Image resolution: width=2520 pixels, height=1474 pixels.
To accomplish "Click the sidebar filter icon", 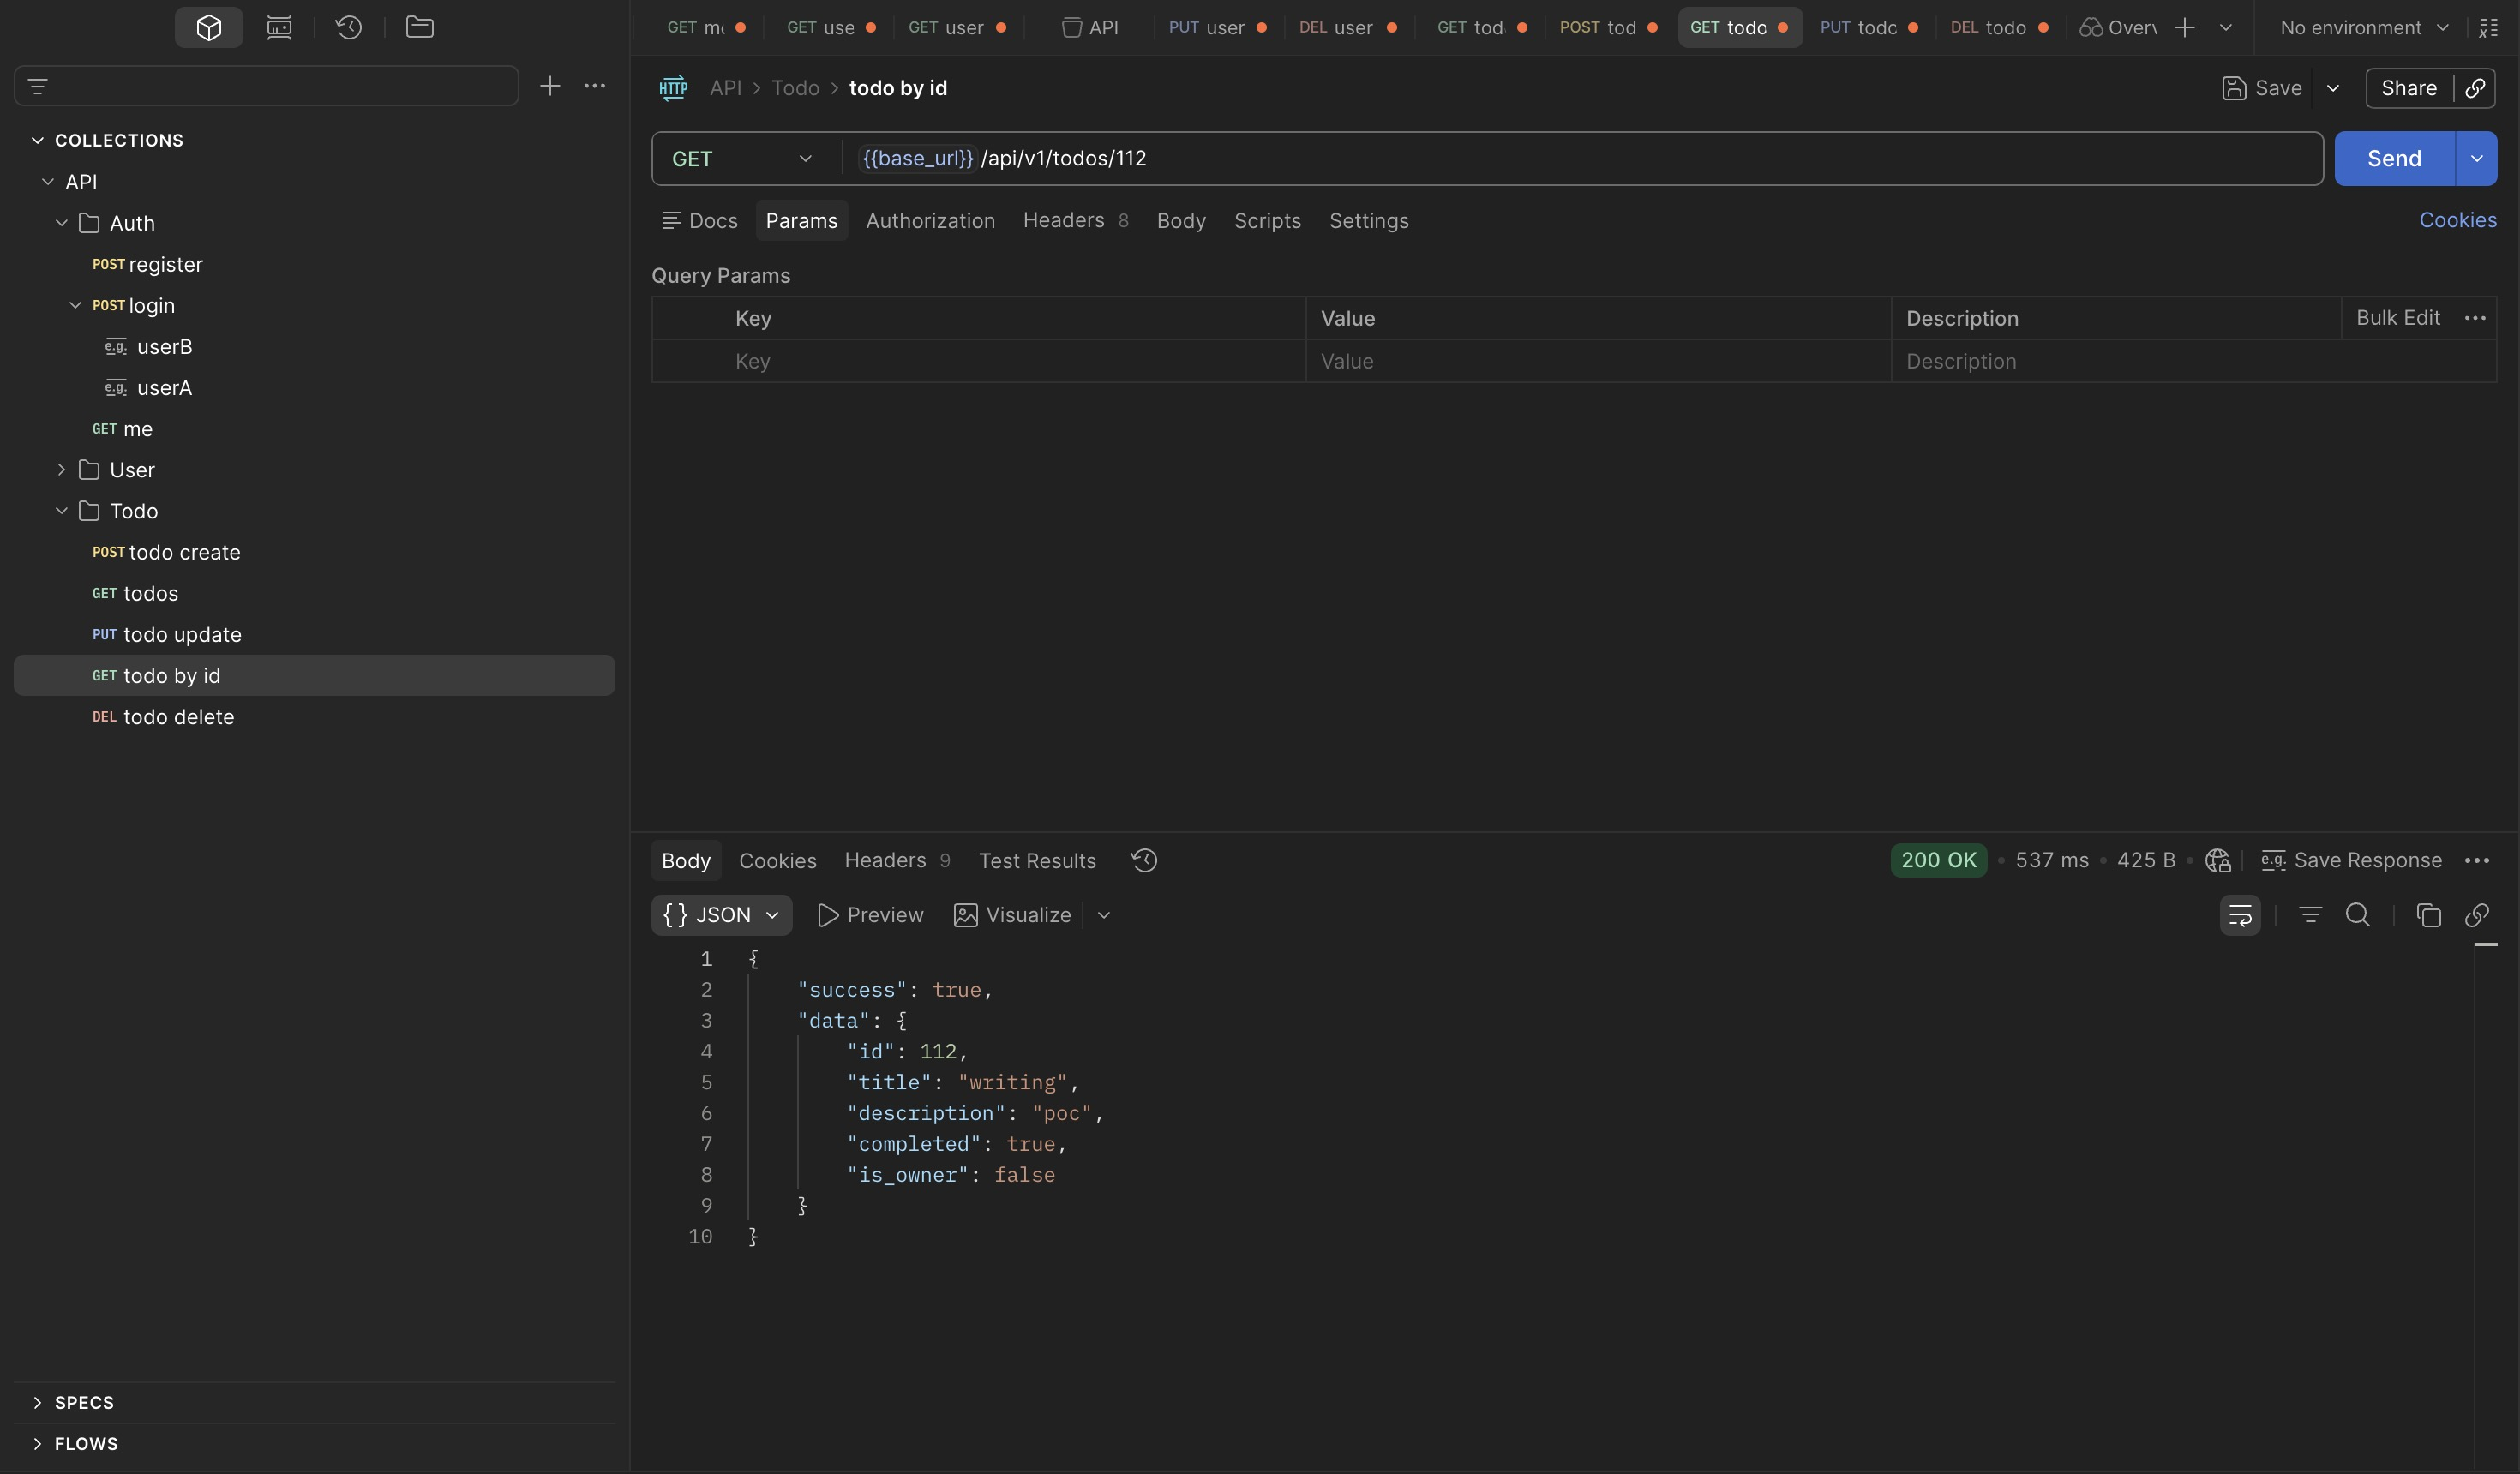I will pos(38,86).
